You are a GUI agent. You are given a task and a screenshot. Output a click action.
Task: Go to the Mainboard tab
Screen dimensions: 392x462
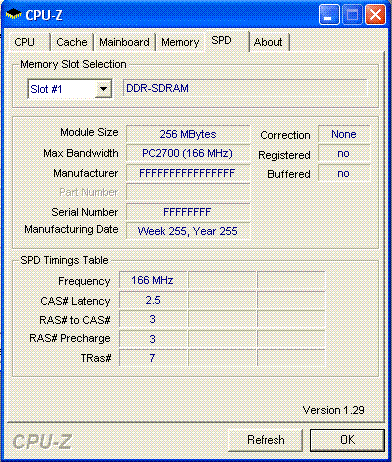click(x=124, y=42)
